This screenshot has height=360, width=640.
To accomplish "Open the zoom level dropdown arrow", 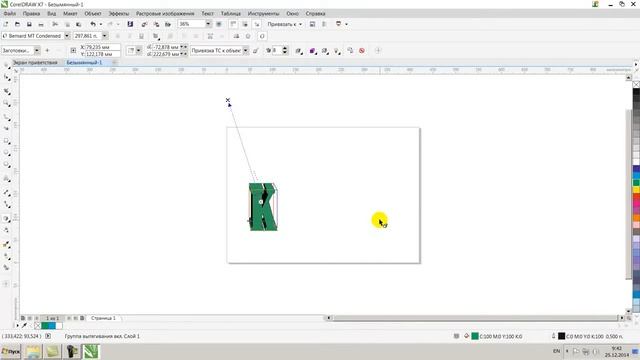I will pyautogui.click(x=208, y=24).
